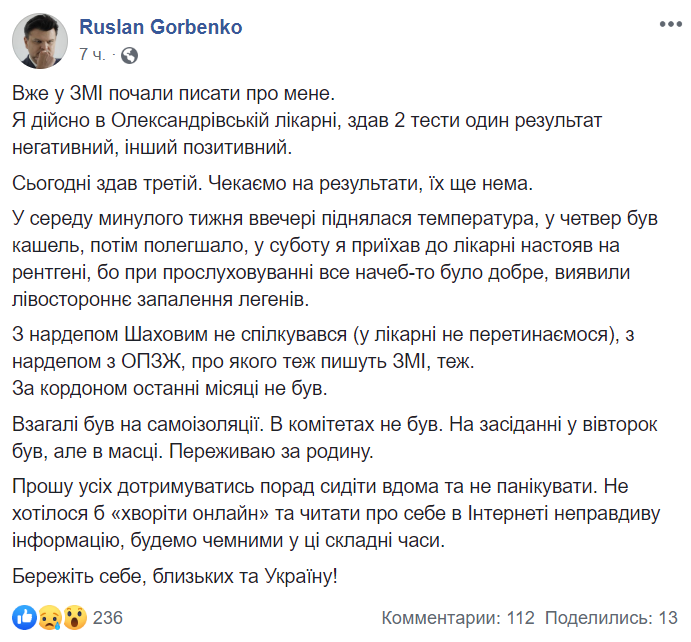Screen dimensions: 691x642
Task: Open the post options three-dot menu
Action: 670,24
